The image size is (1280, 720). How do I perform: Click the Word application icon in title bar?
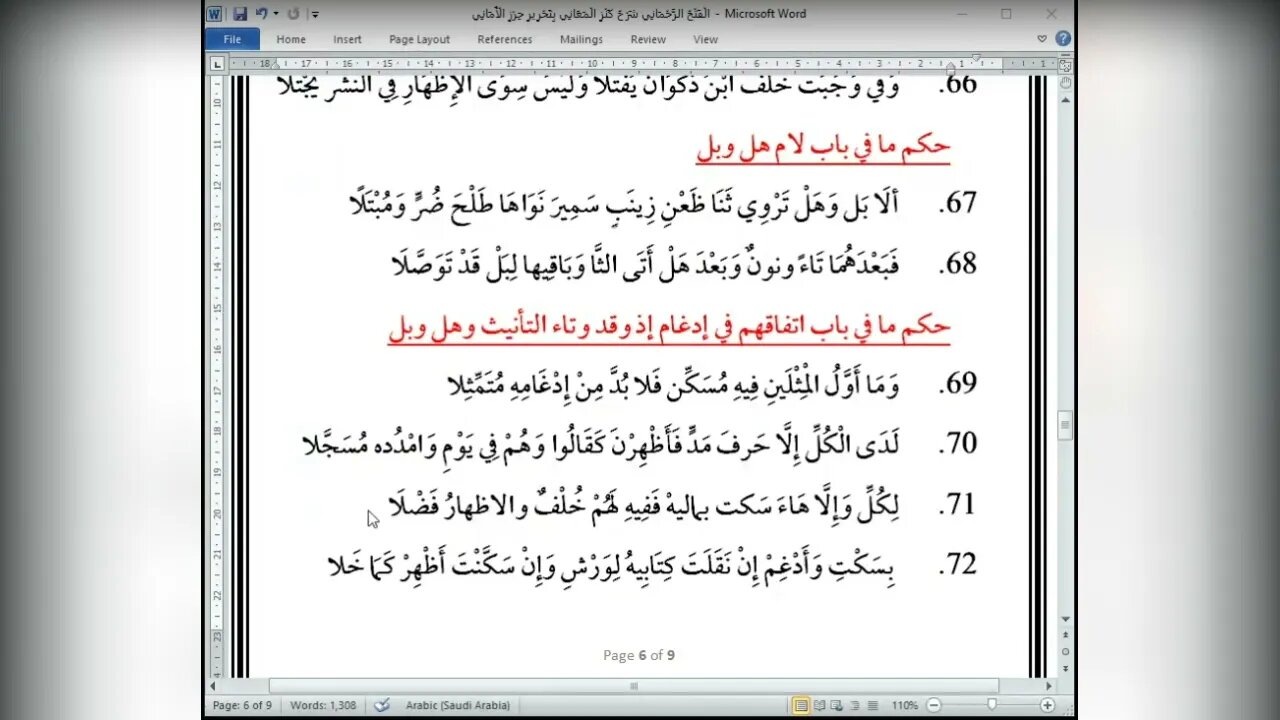215,14
